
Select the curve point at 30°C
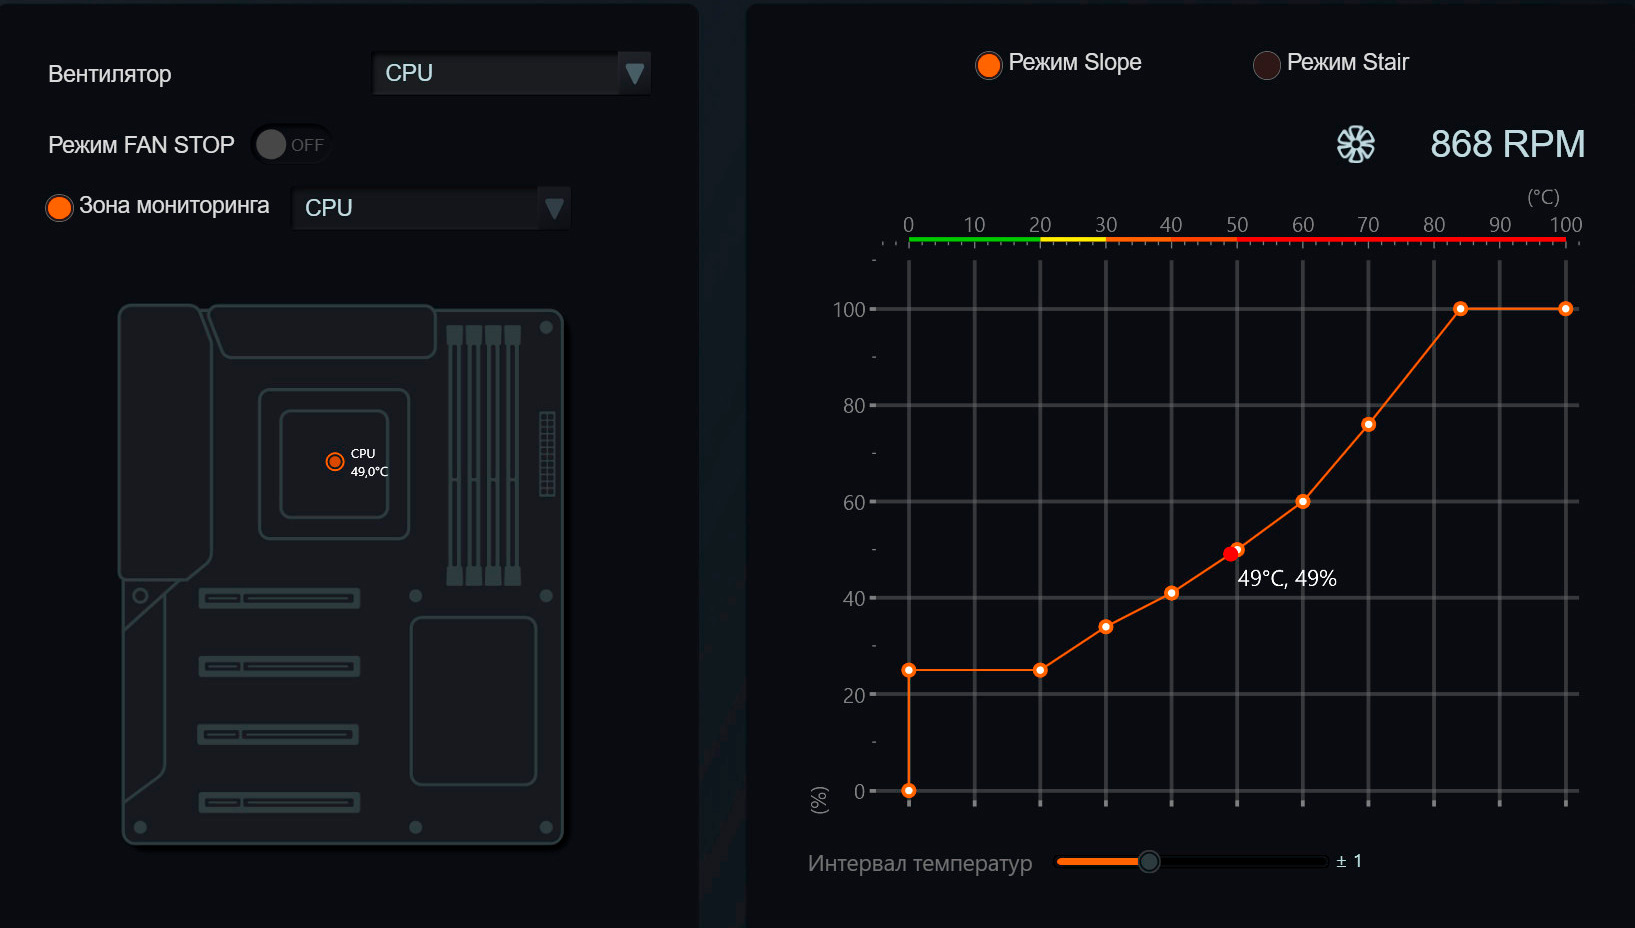[1105, 627]
